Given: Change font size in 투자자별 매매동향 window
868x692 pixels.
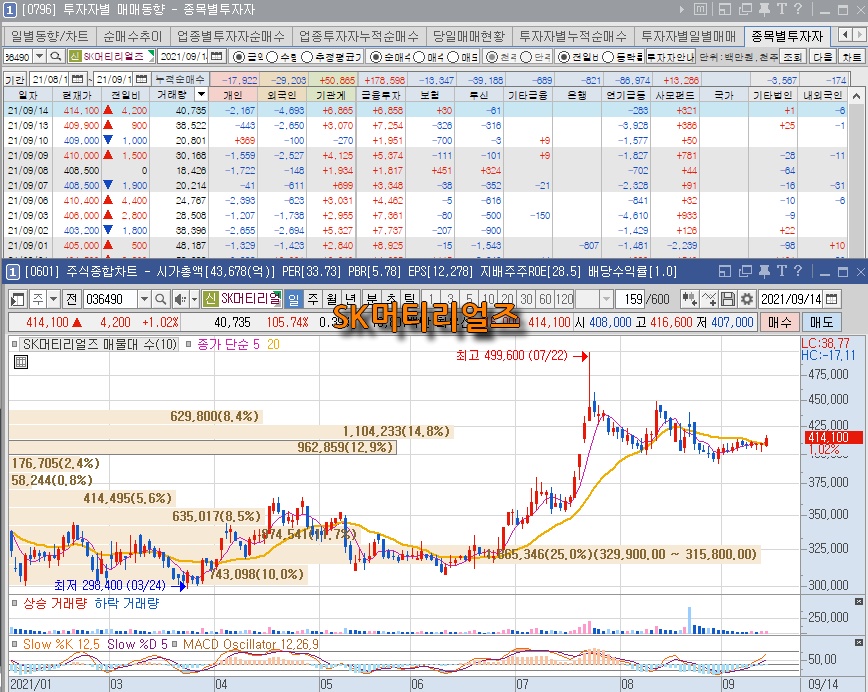Looking at the screenshot, I should coord(782,9).
